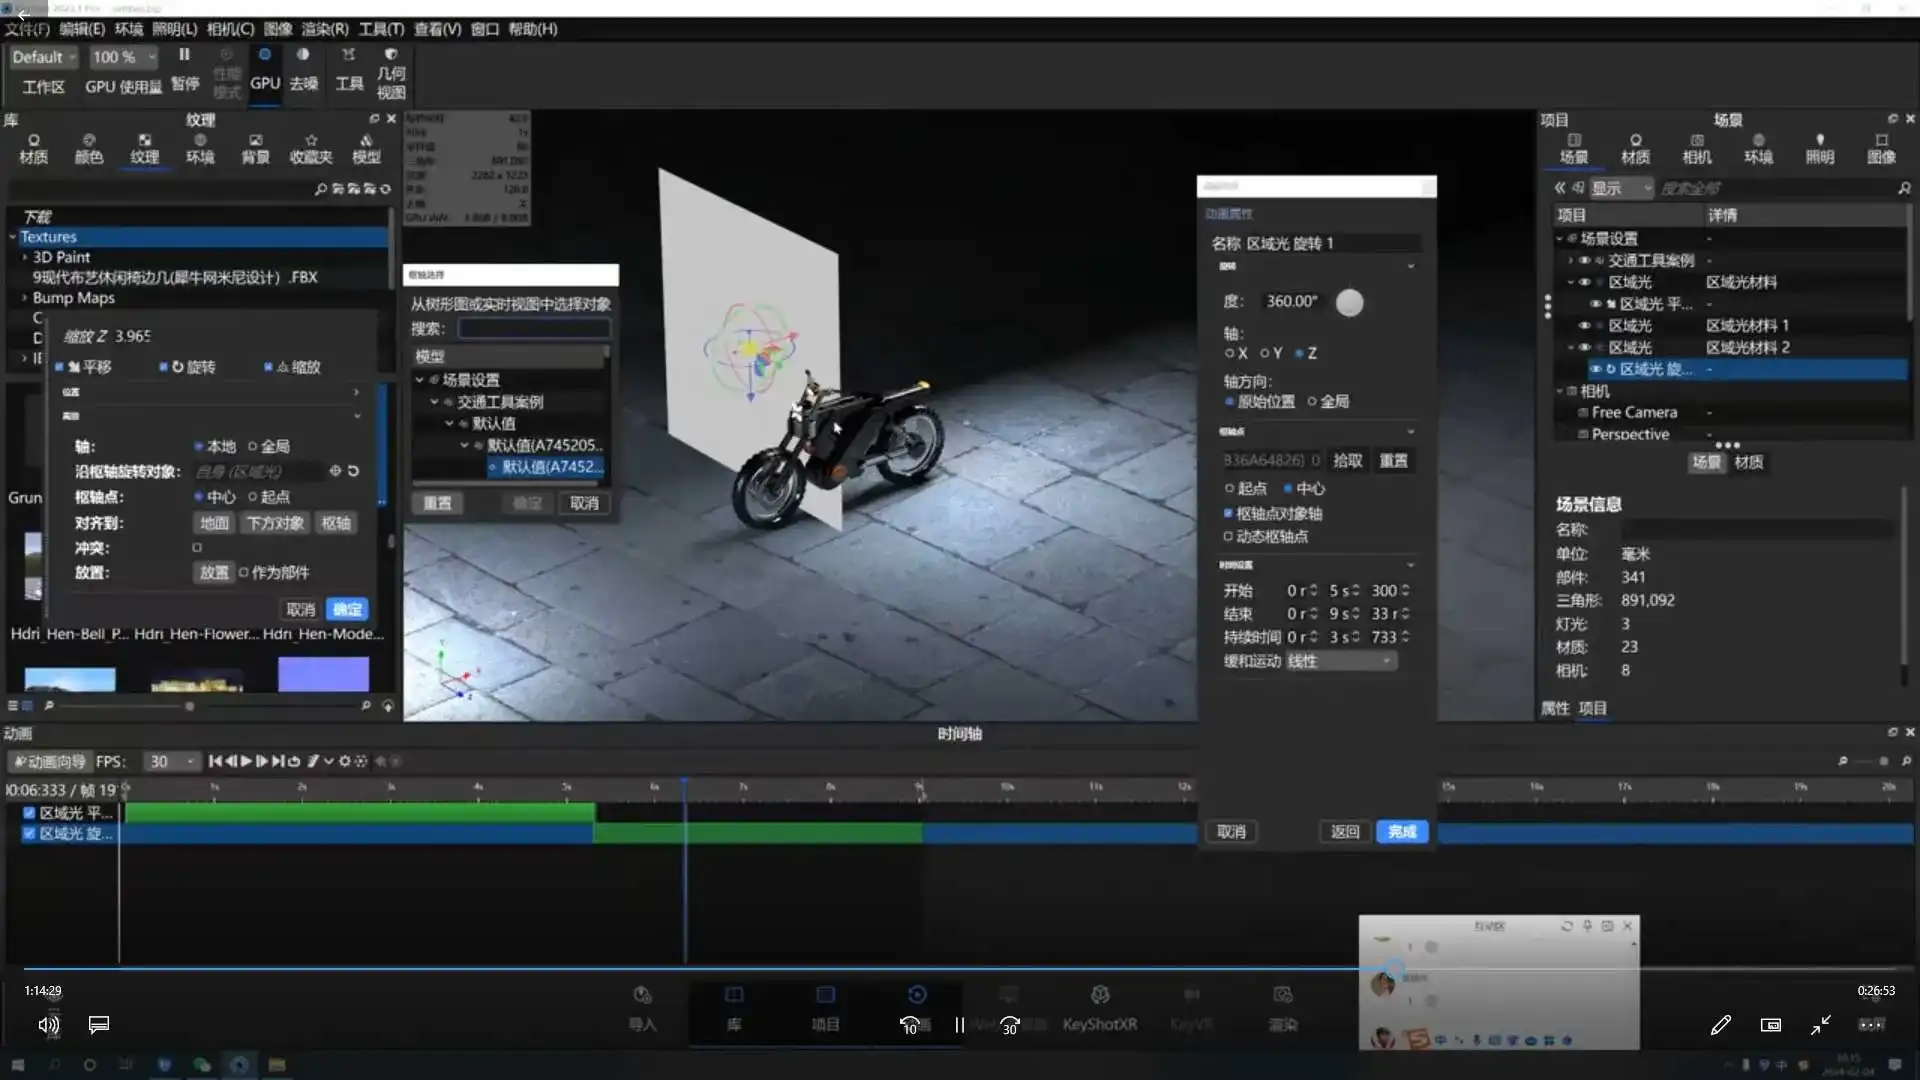Enable the GPU rendering mode

point(264,70)
